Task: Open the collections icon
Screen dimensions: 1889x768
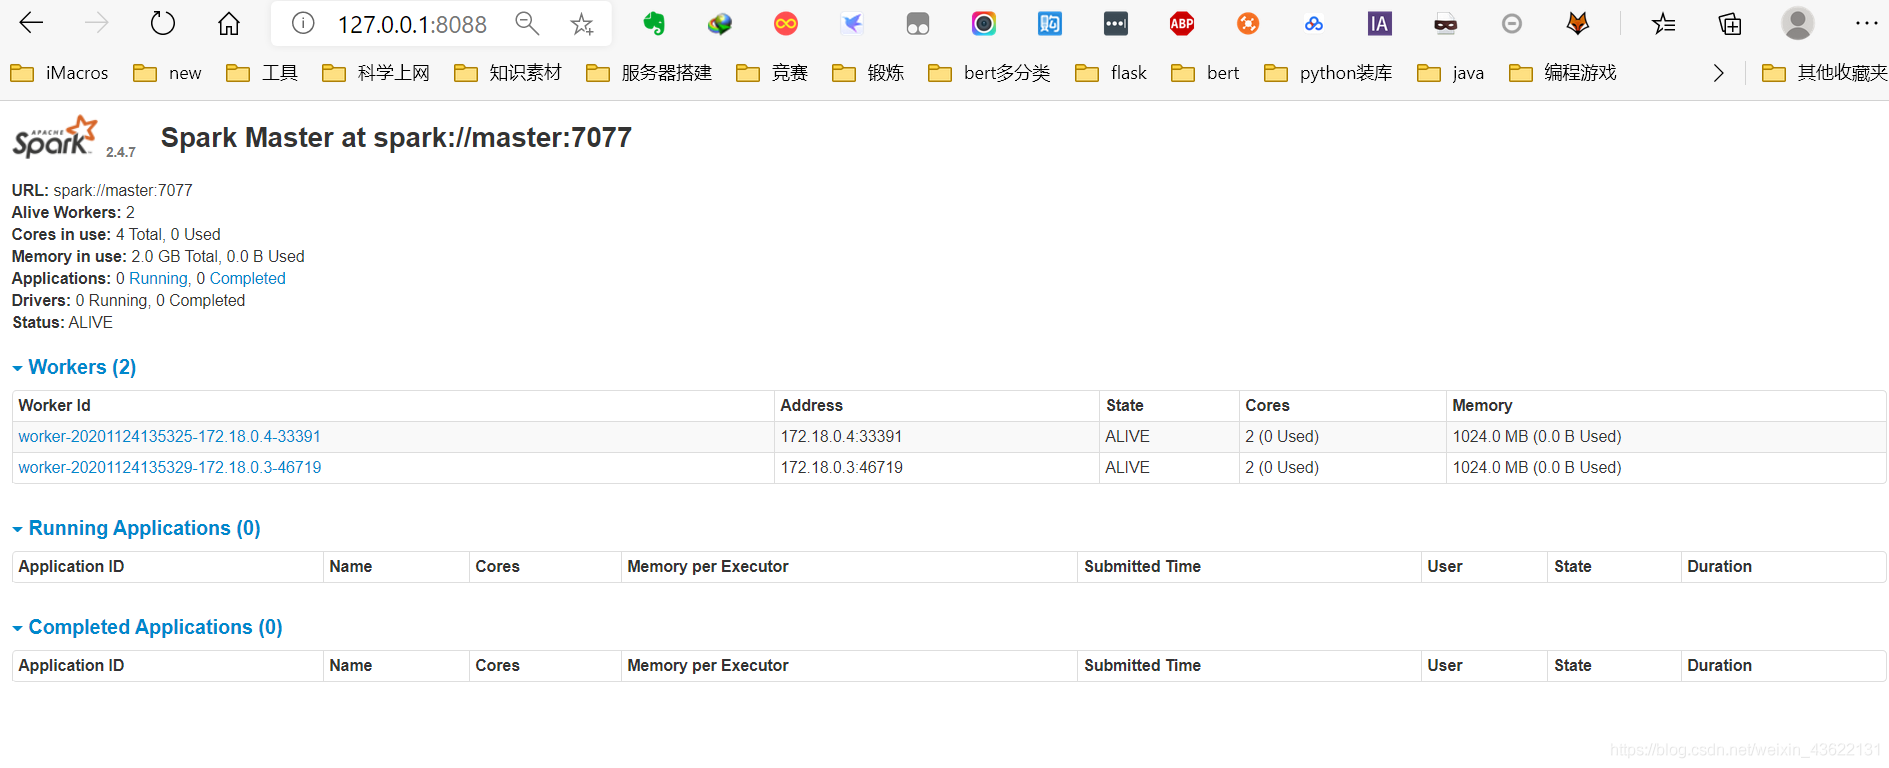Action: (x=1730, y=23)
